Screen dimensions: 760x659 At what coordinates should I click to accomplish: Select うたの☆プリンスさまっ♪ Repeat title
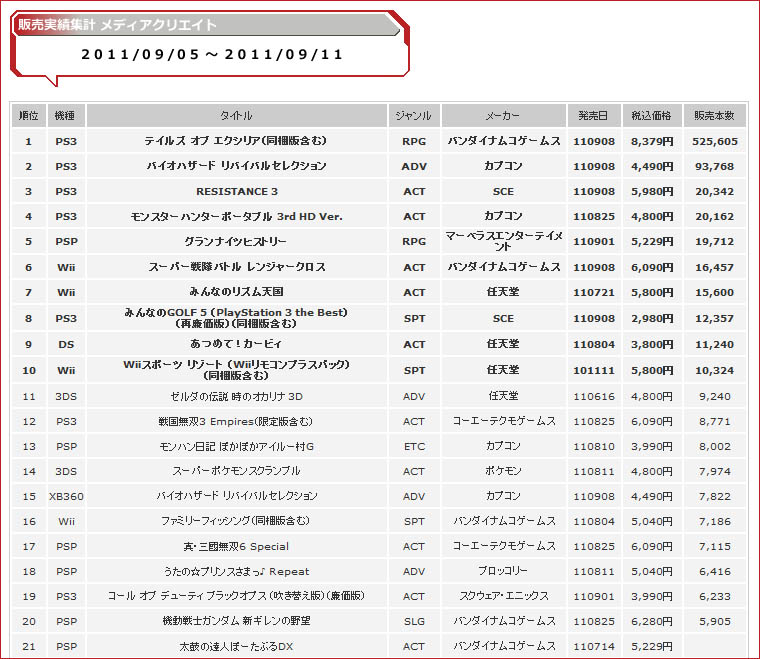coord(236,571)
